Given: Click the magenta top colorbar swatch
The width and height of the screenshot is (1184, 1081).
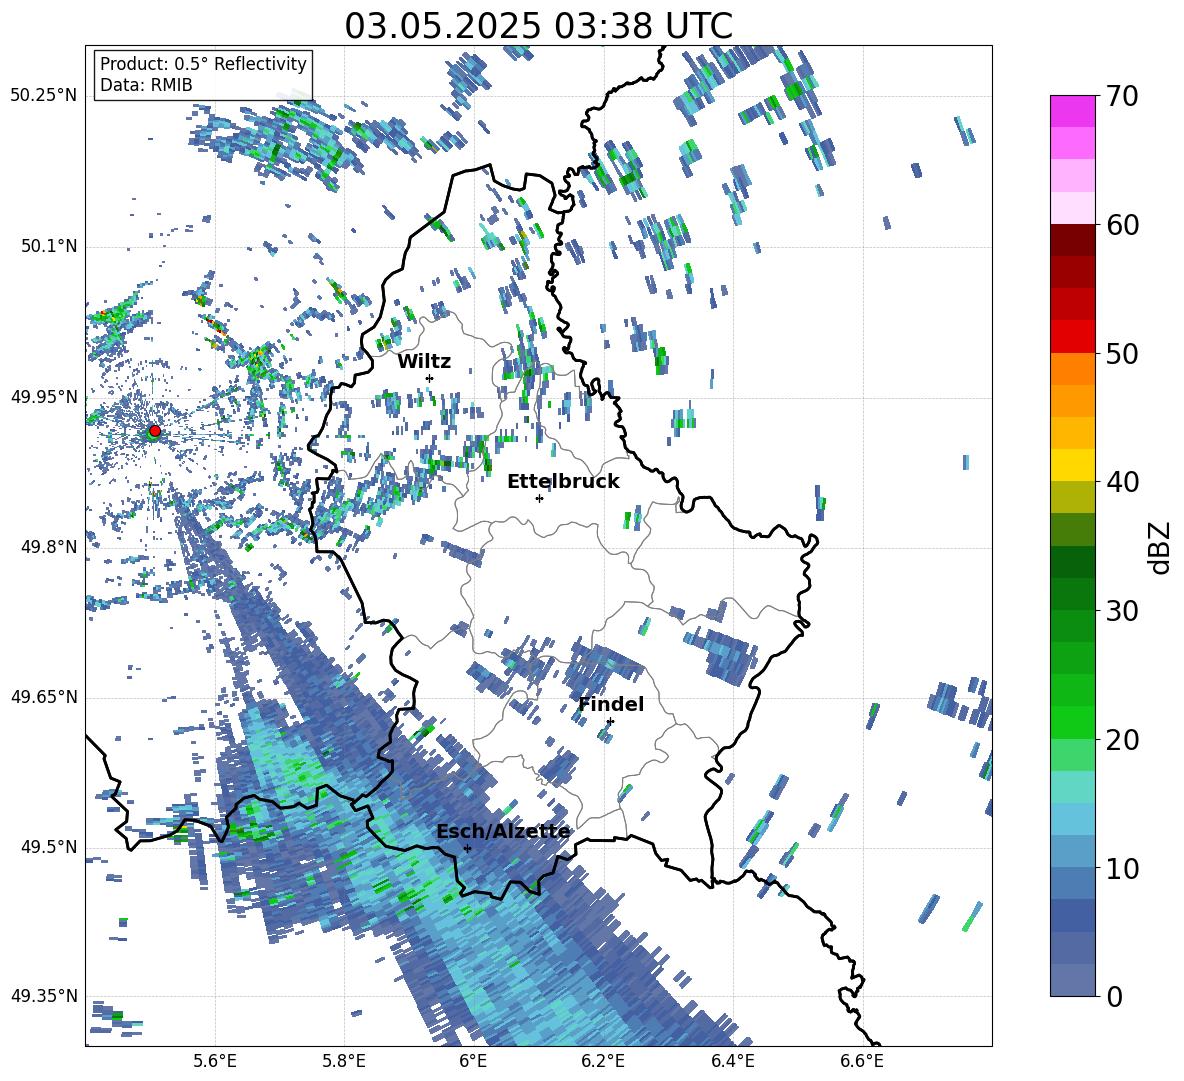Looking at the screenshot, I should click(1073, 111).
